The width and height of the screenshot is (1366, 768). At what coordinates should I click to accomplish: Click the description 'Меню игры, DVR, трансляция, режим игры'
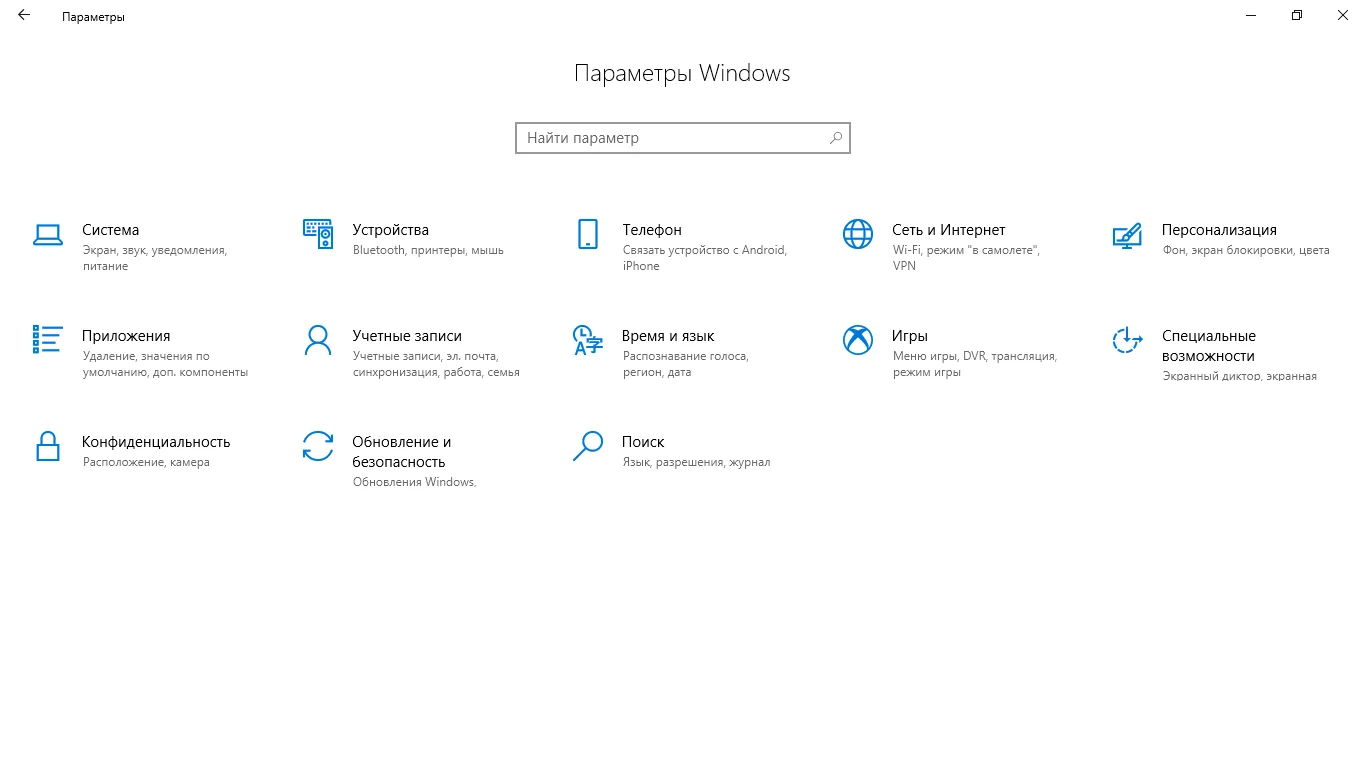[975, 364]
